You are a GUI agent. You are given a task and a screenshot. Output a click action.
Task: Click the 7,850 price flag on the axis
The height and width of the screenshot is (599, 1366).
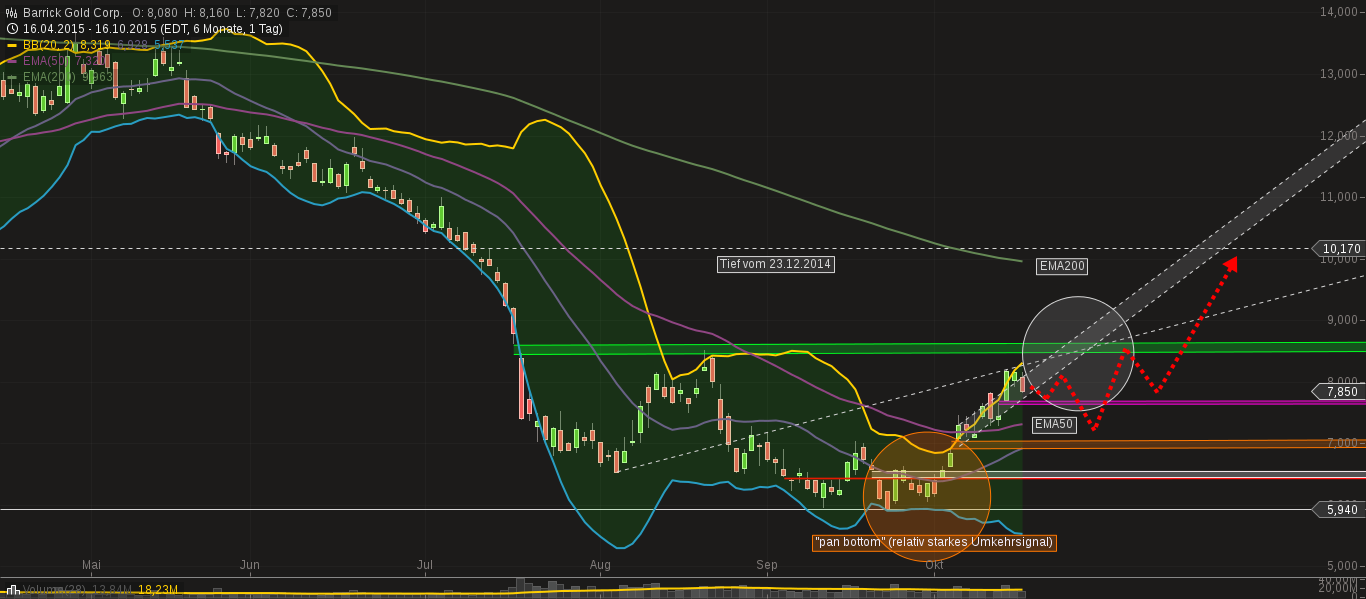point(1337,392)
